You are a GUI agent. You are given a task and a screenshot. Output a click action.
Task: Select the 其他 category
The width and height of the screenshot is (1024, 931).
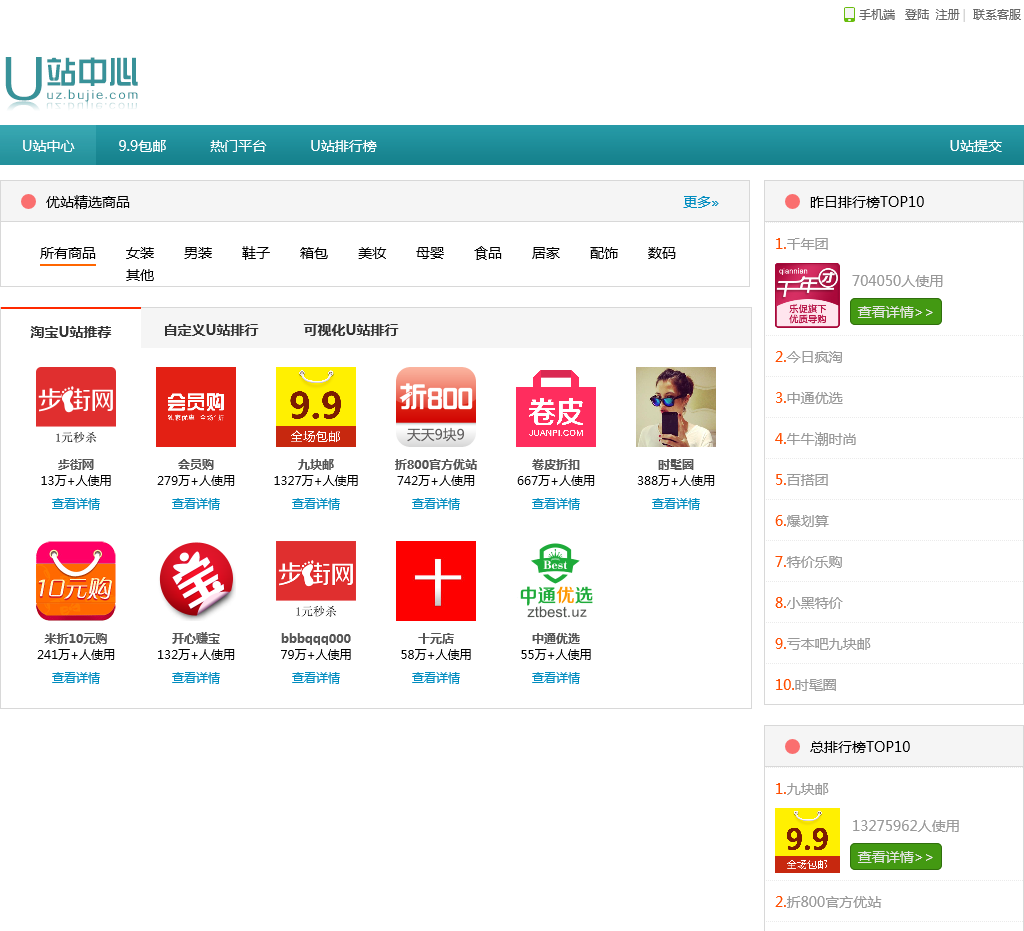[140, 276]
